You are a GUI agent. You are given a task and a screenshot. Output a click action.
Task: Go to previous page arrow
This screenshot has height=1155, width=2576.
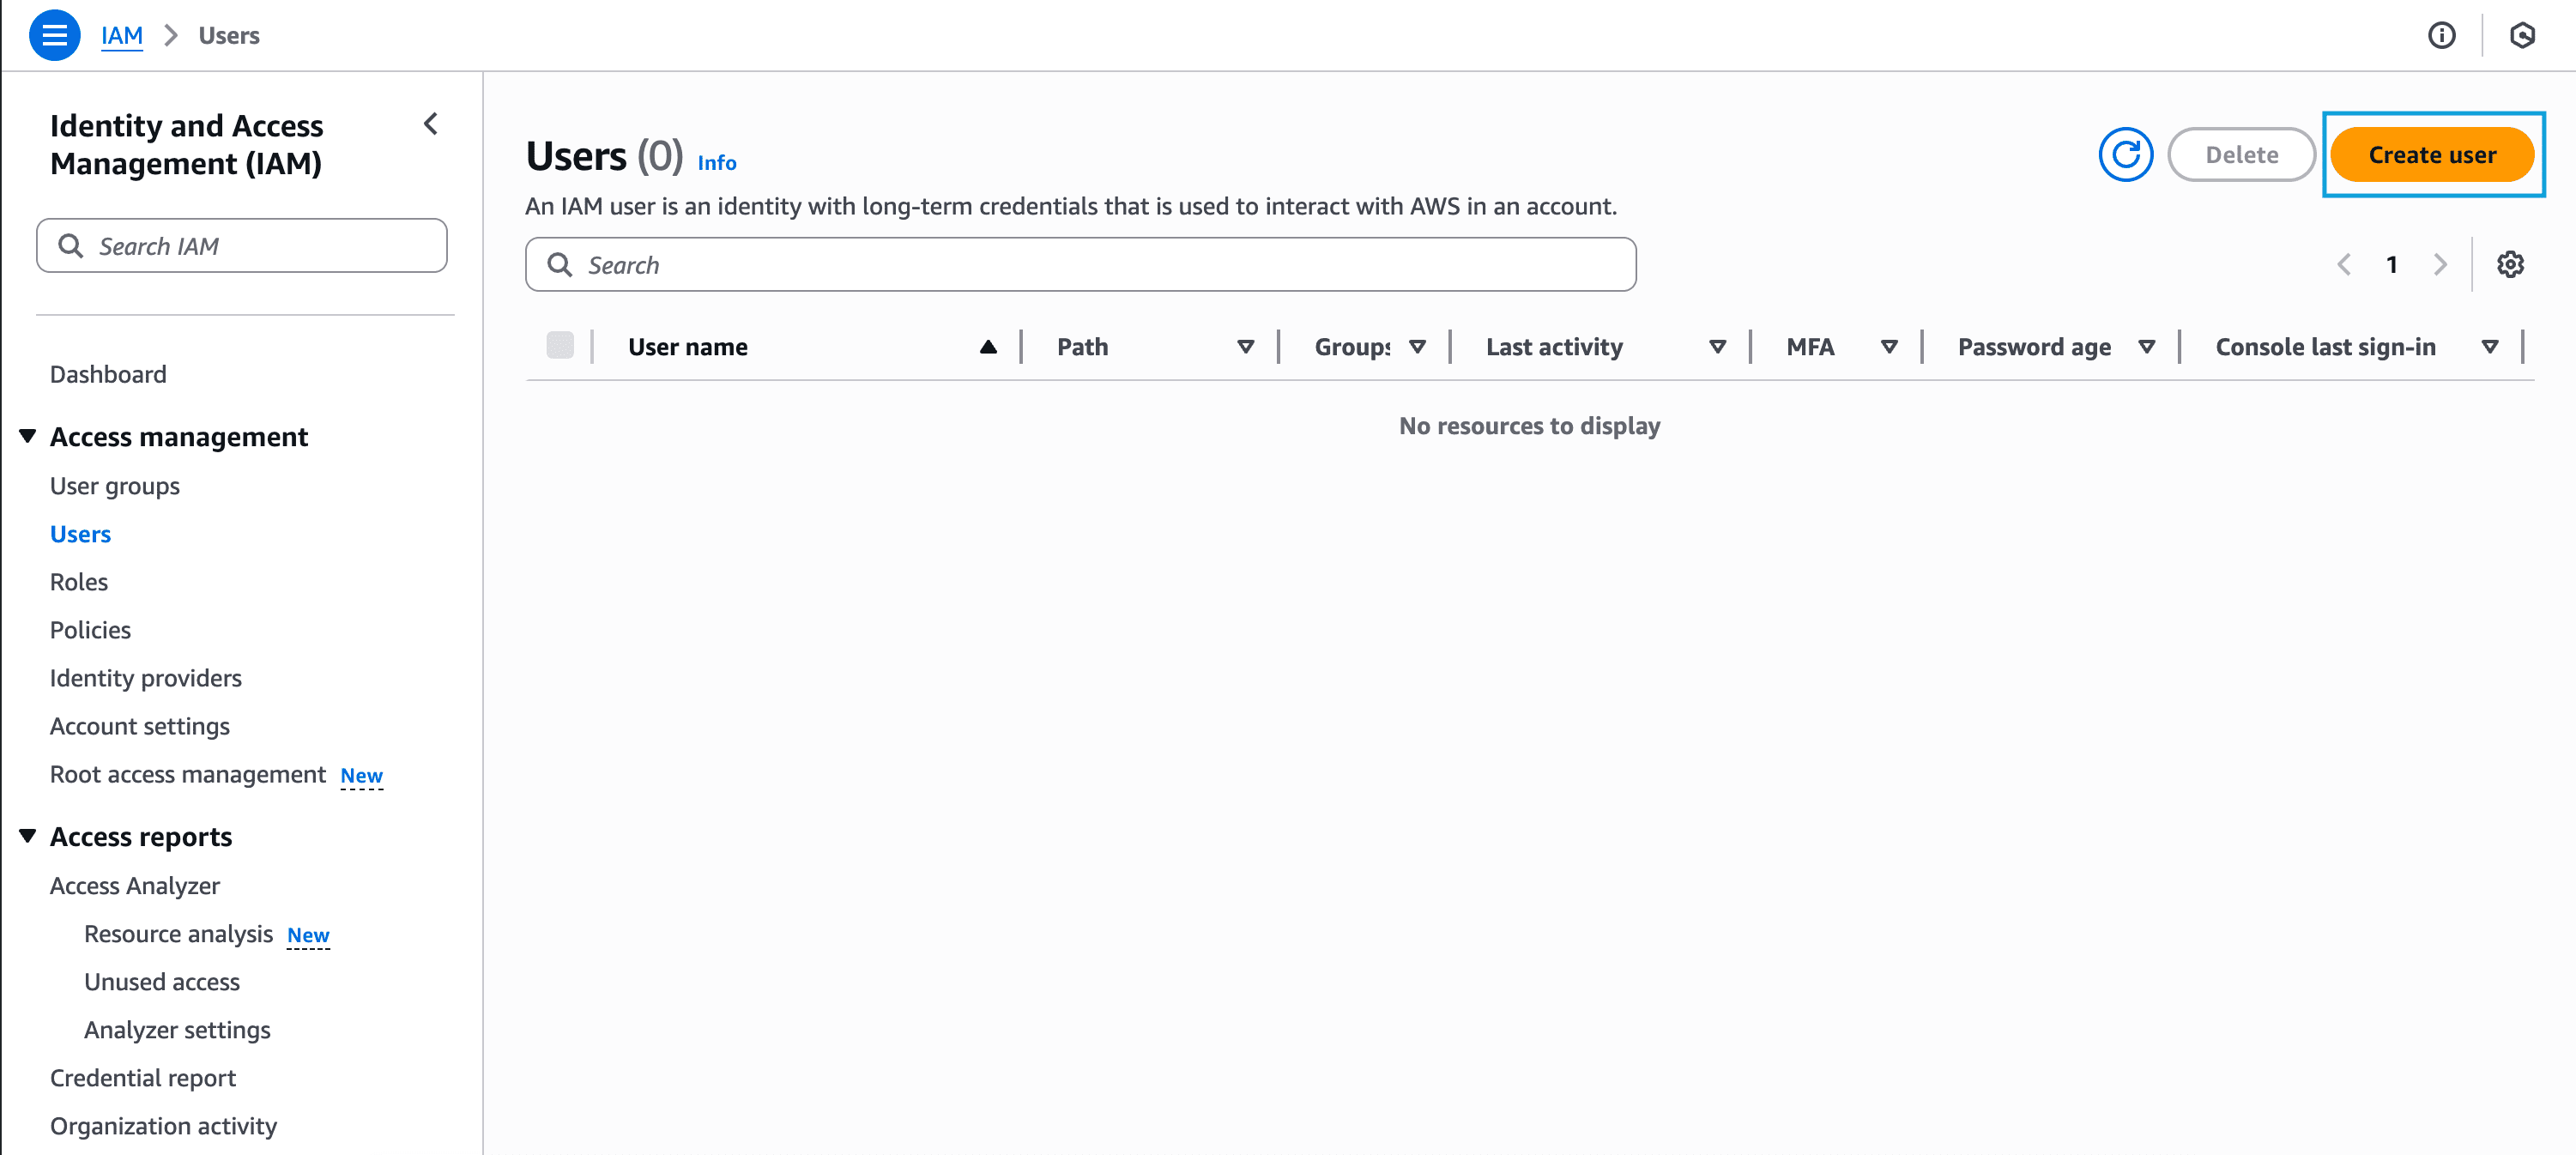pos(2344,265)
